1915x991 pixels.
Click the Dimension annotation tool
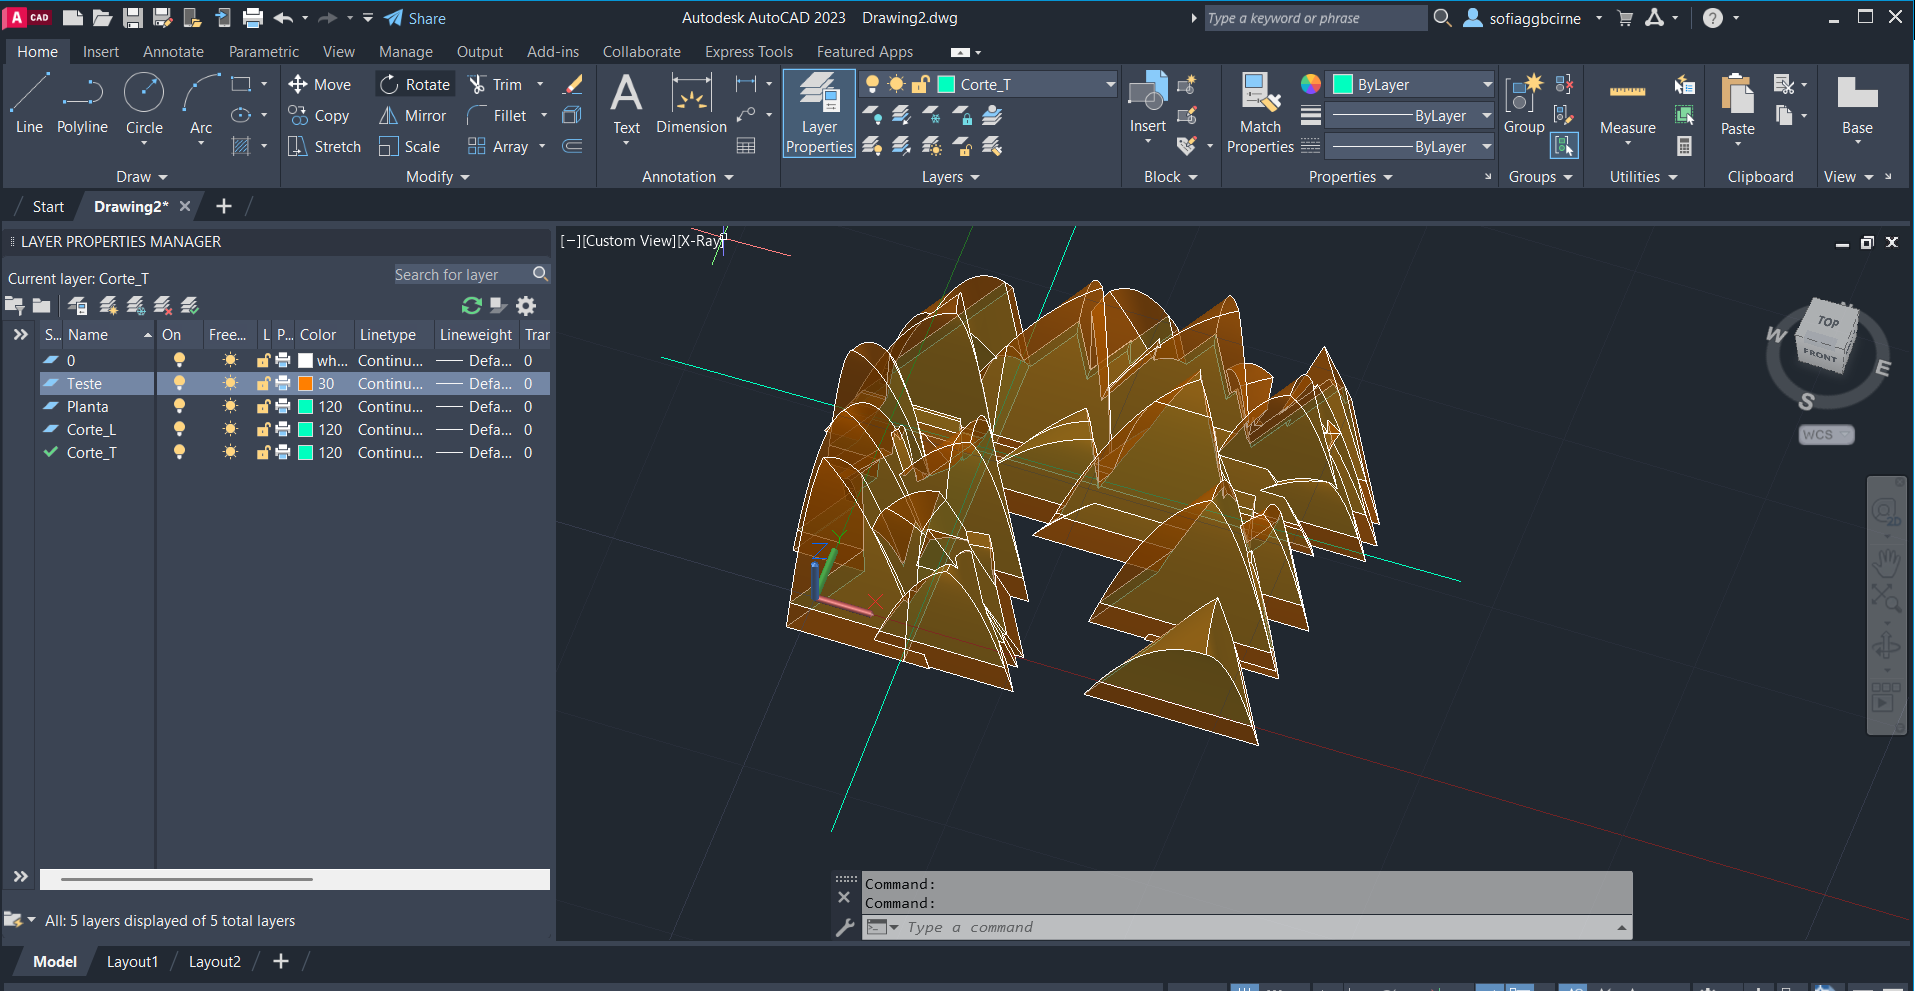click(691, 106)
